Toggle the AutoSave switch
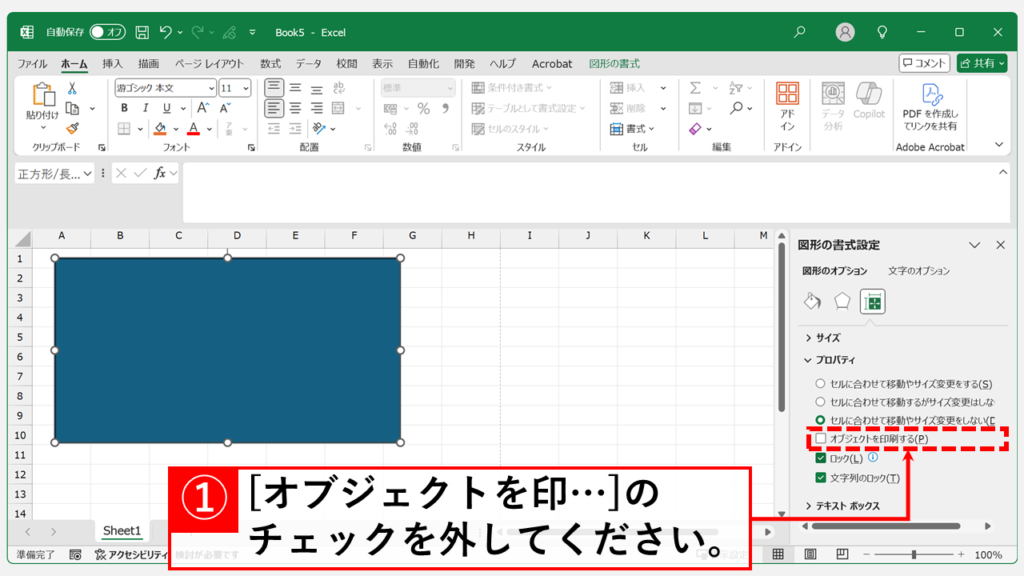This screenshot has width=1024, height=576. (107, 32)
